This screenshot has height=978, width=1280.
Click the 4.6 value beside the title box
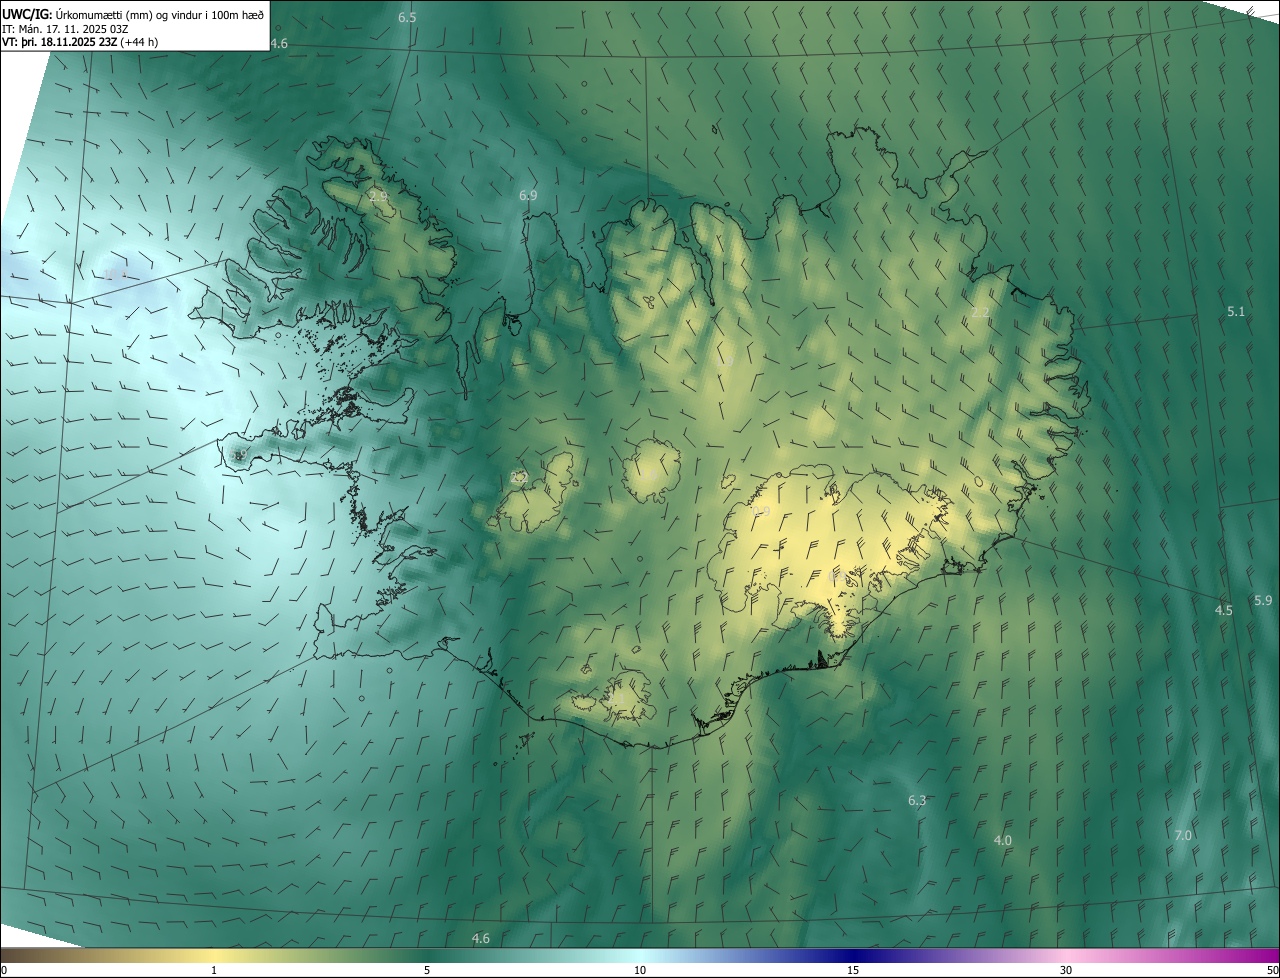click(279, 44)
